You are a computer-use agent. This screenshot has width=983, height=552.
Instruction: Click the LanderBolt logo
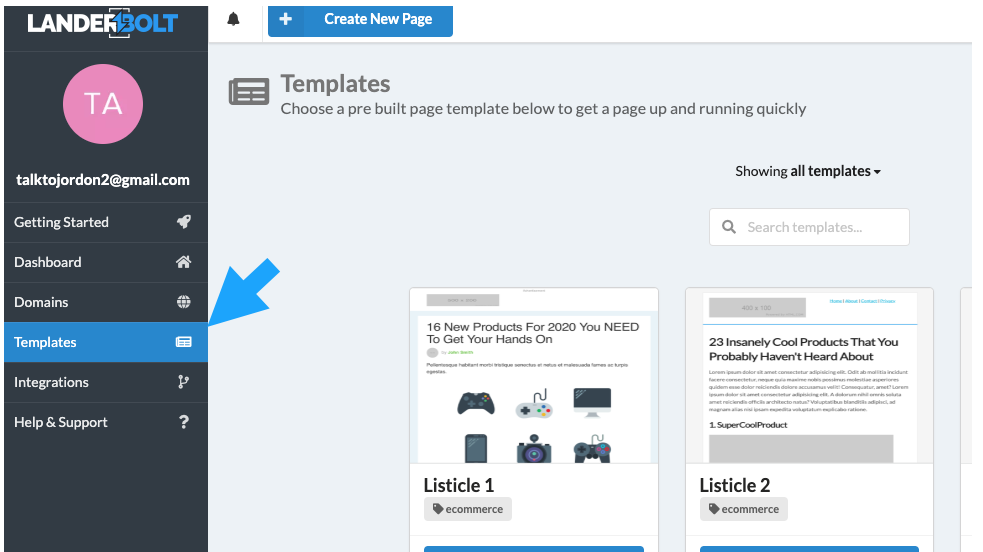click(103, 24)
